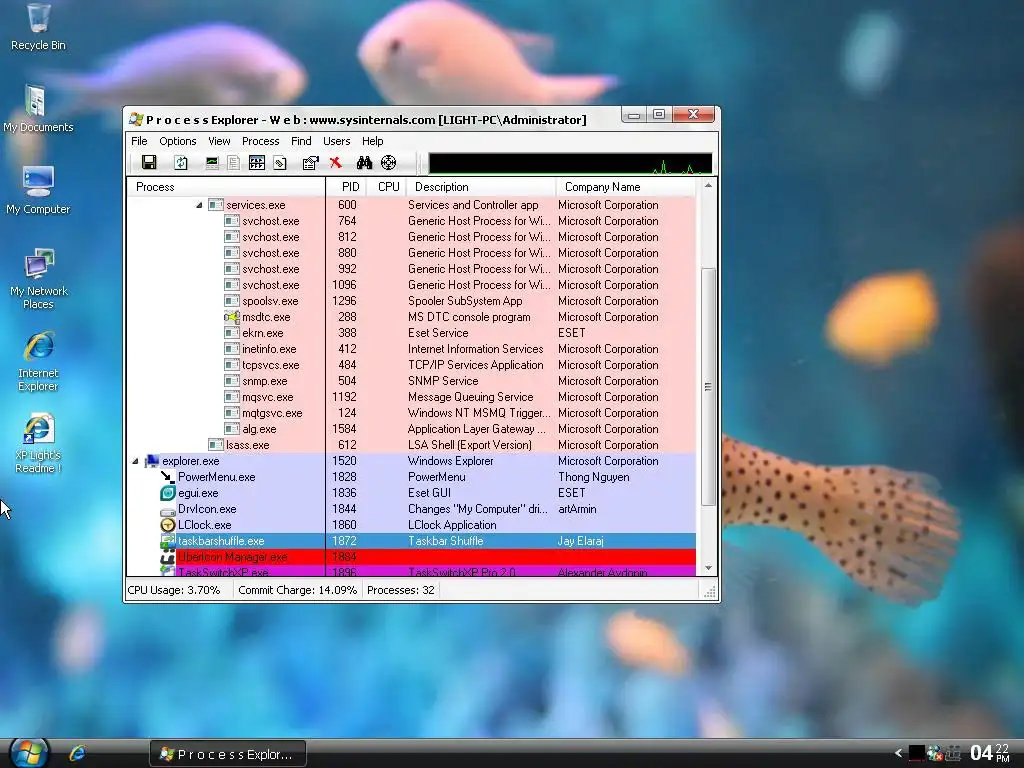Select svchost.exe with PID 764
This screenshot has width=1024, height=768.
coord(411,221)
